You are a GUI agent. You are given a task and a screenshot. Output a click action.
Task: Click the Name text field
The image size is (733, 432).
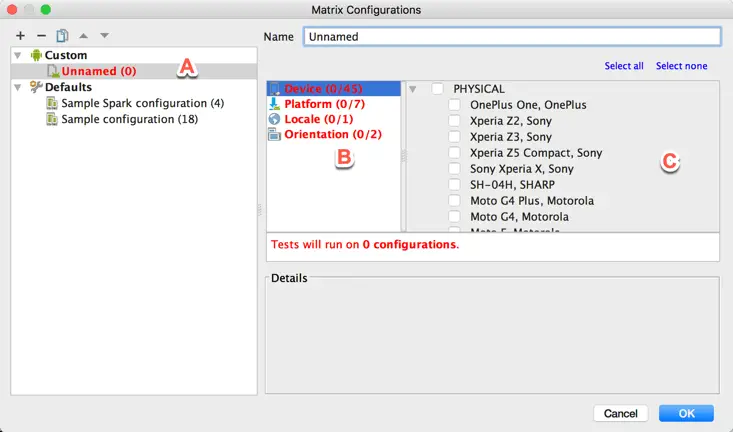coord(510,36)
